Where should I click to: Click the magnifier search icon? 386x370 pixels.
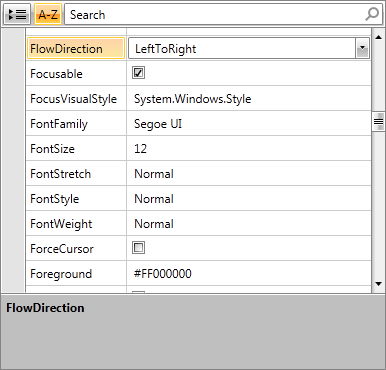[372, 14]
